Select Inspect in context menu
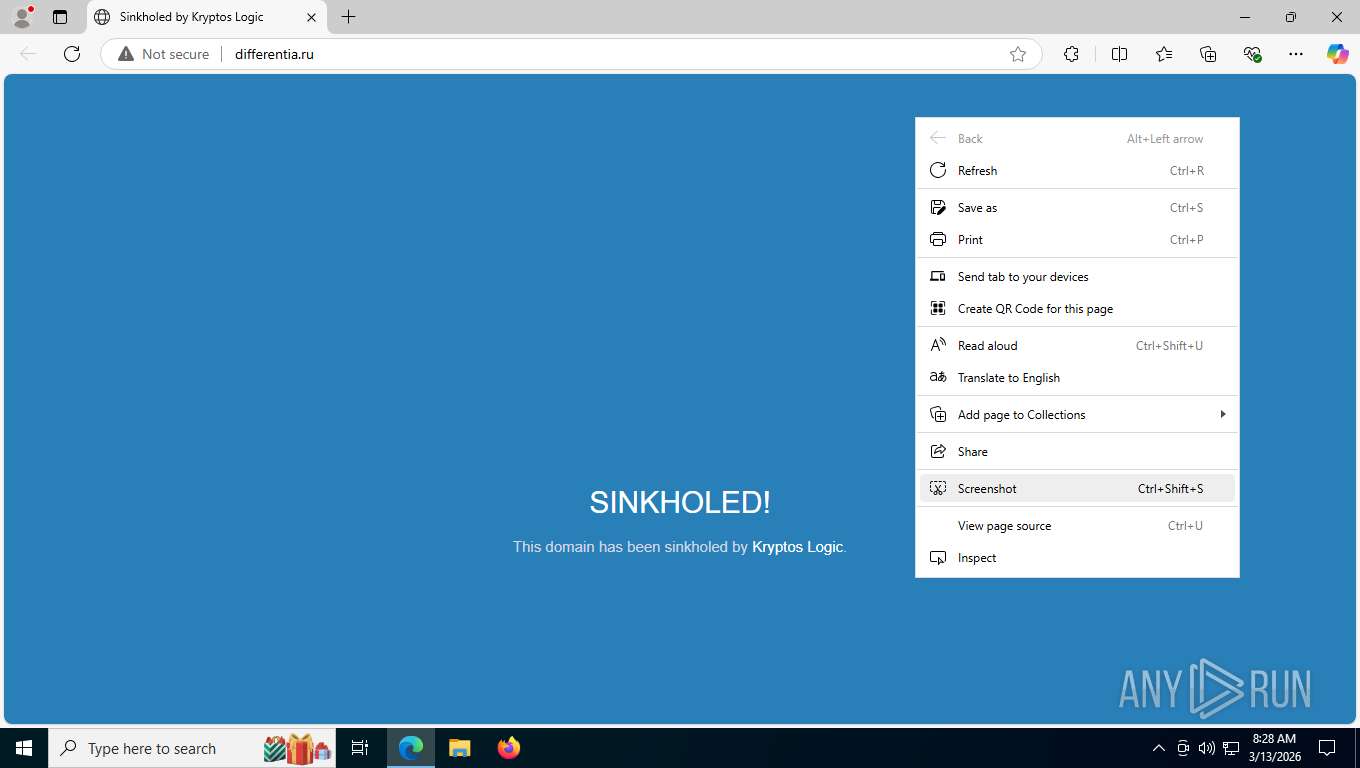 click(x=1077, y=558)
